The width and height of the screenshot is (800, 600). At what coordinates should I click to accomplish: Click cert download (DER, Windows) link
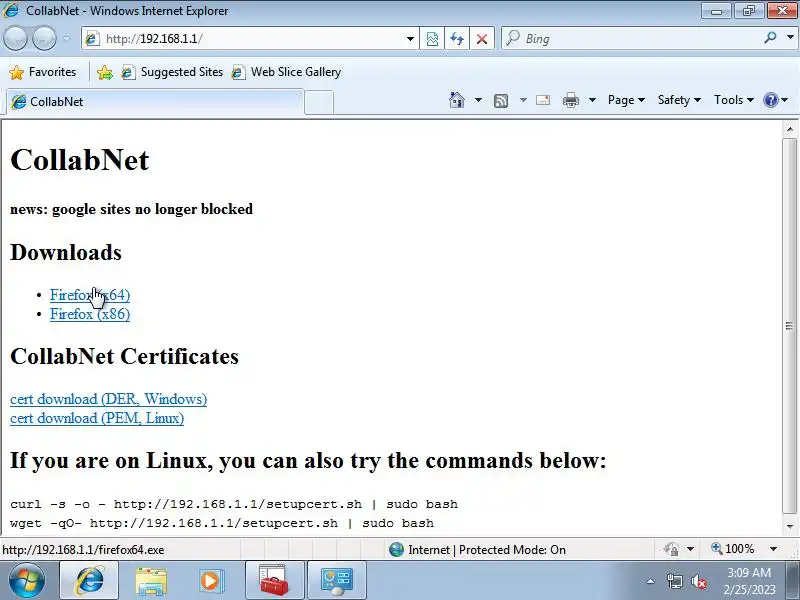[109, 399]
